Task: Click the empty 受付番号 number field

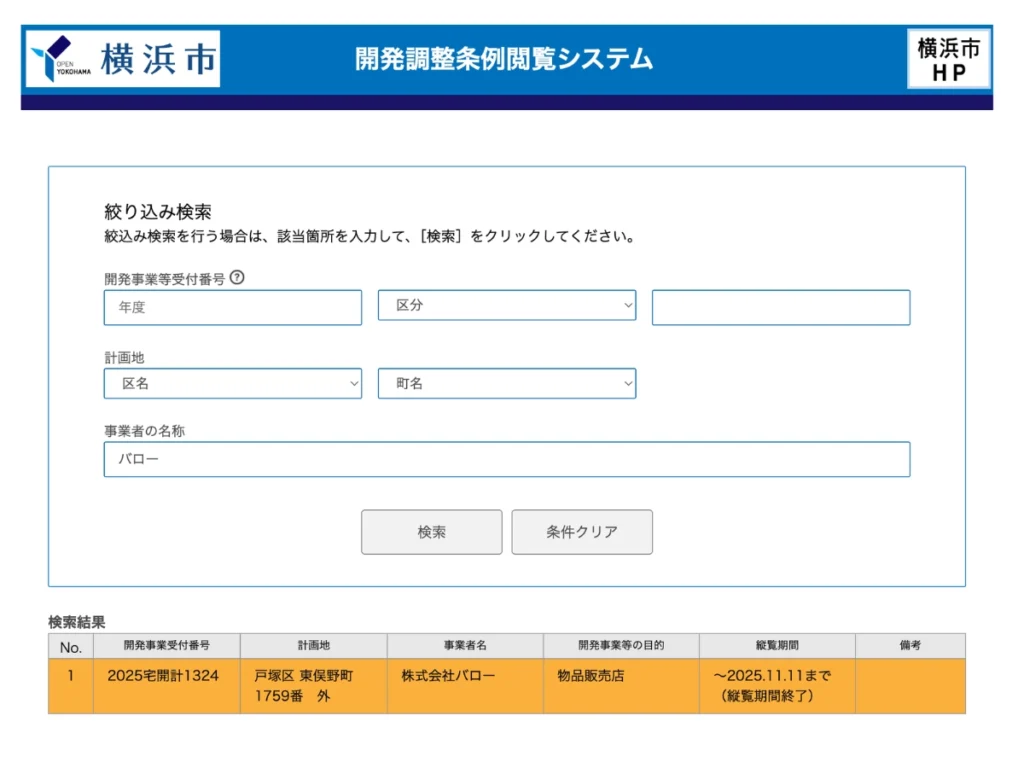Action: click(x=780, y=307)
